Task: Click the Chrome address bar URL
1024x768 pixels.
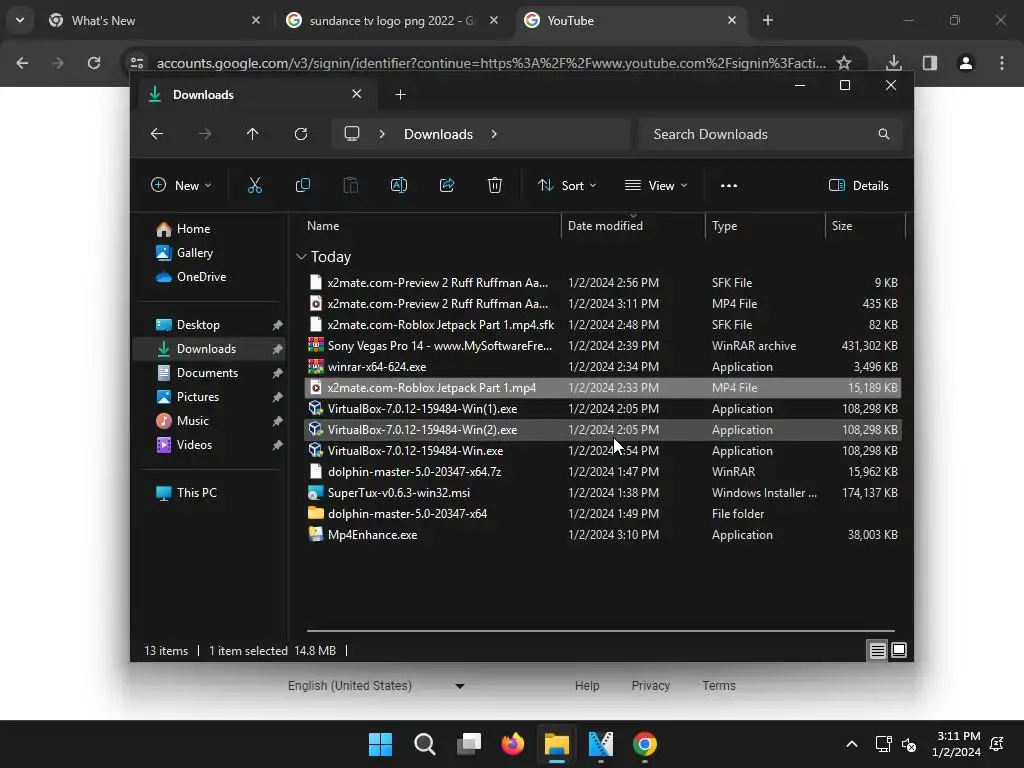Action: pos(491,63)
